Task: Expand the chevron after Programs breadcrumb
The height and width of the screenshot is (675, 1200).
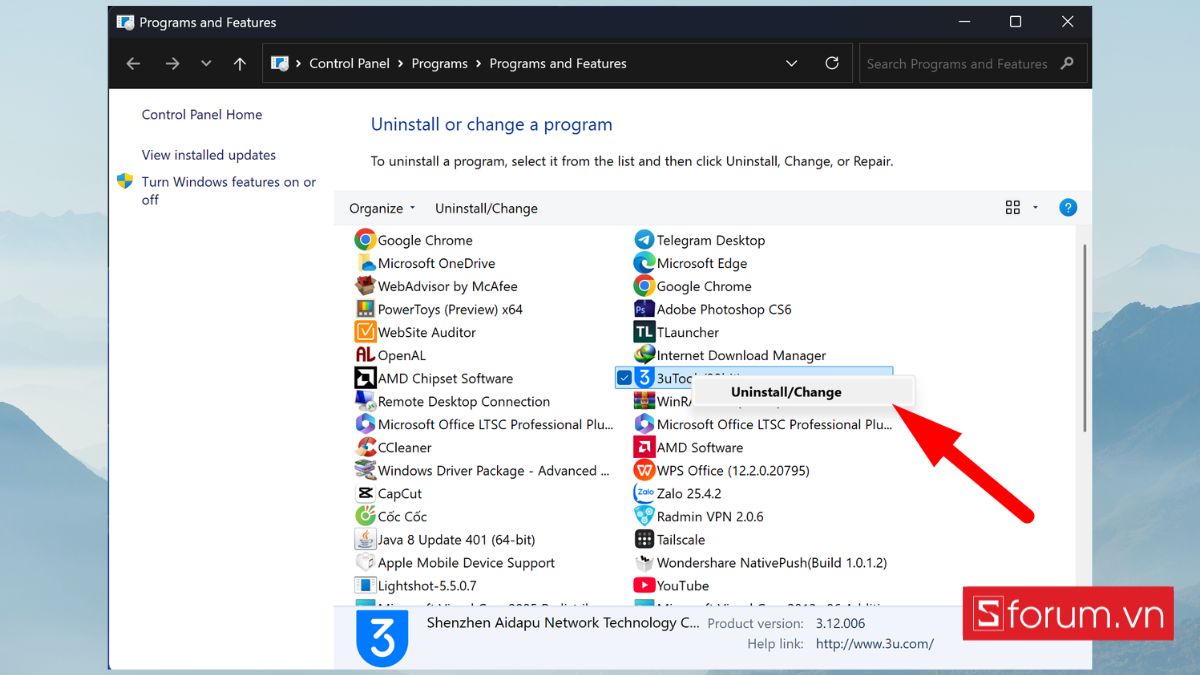Action: 479,63
